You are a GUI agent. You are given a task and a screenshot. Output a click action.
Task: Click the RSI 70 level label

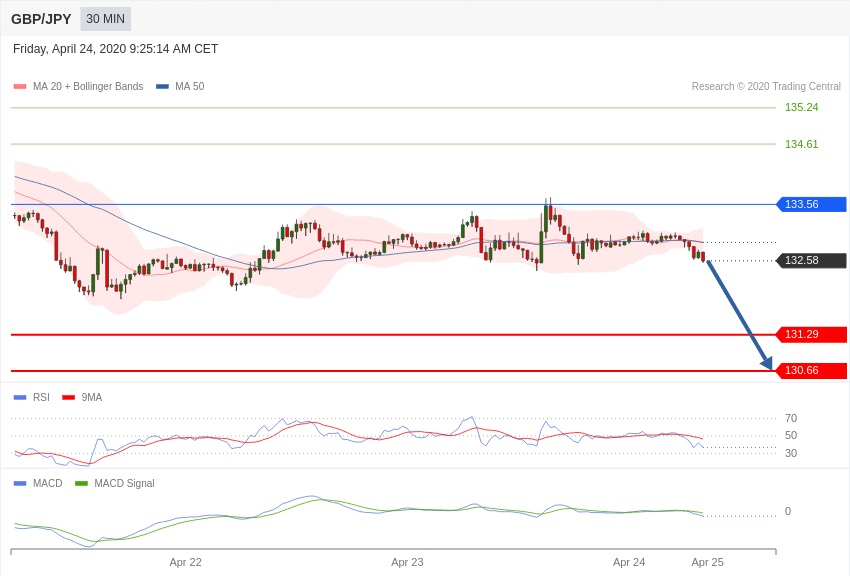click(791, 418)
